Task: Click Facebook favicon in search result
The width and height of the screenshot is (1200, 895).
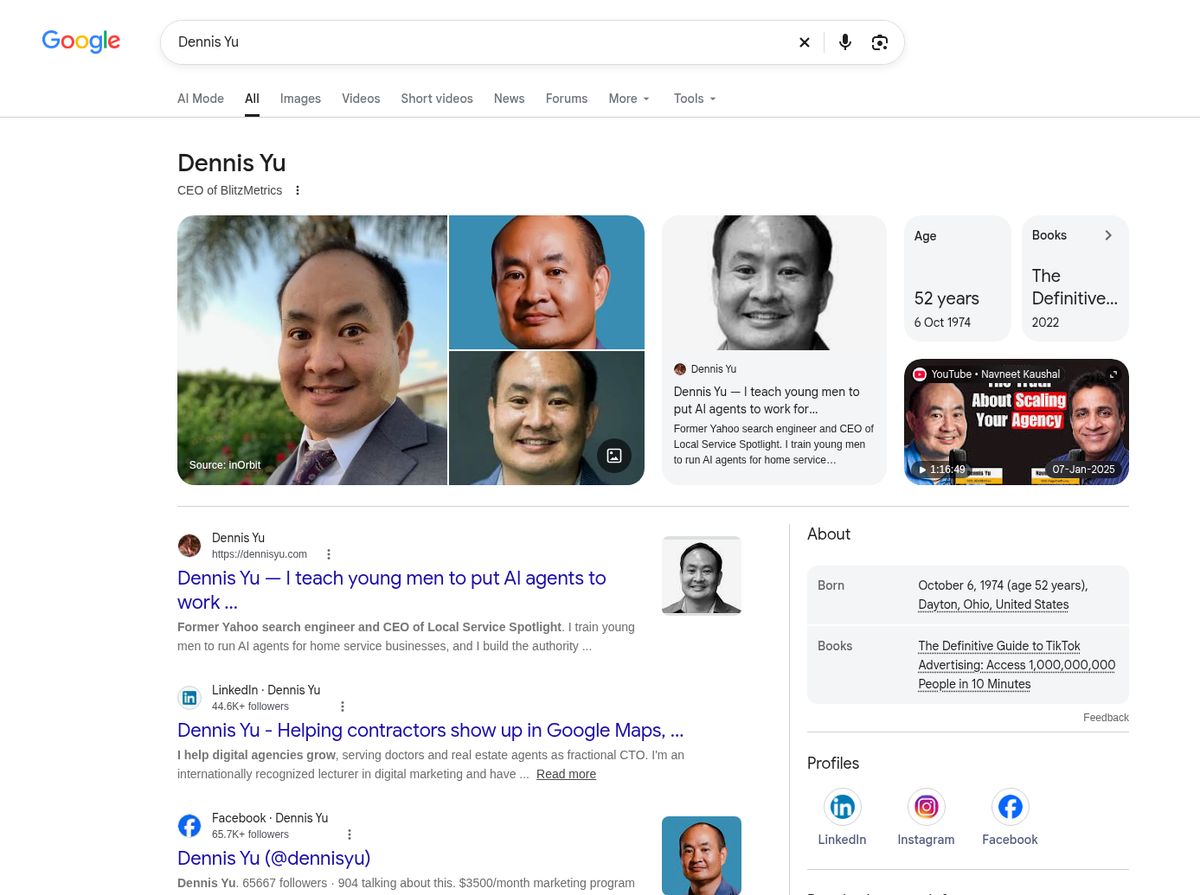Action: (189, 826)
